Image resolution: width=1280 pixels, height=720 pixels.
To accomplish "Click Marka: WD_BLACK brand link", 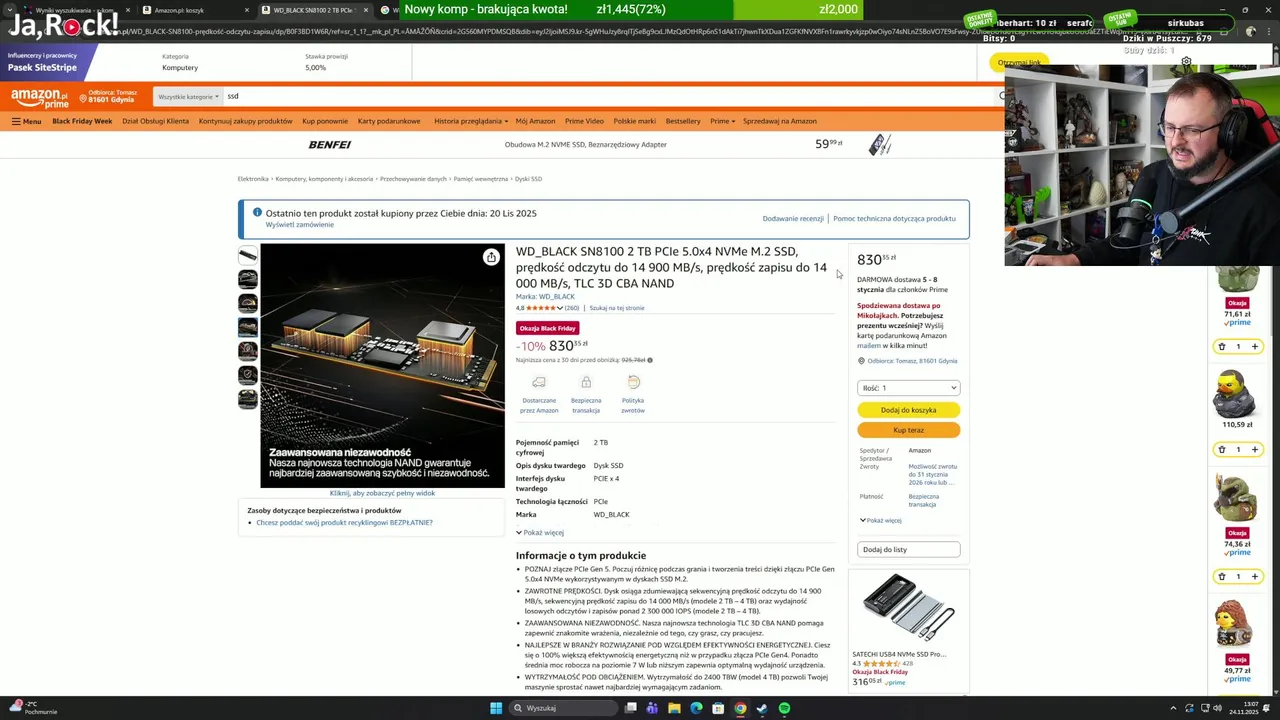I will (545, 297).
